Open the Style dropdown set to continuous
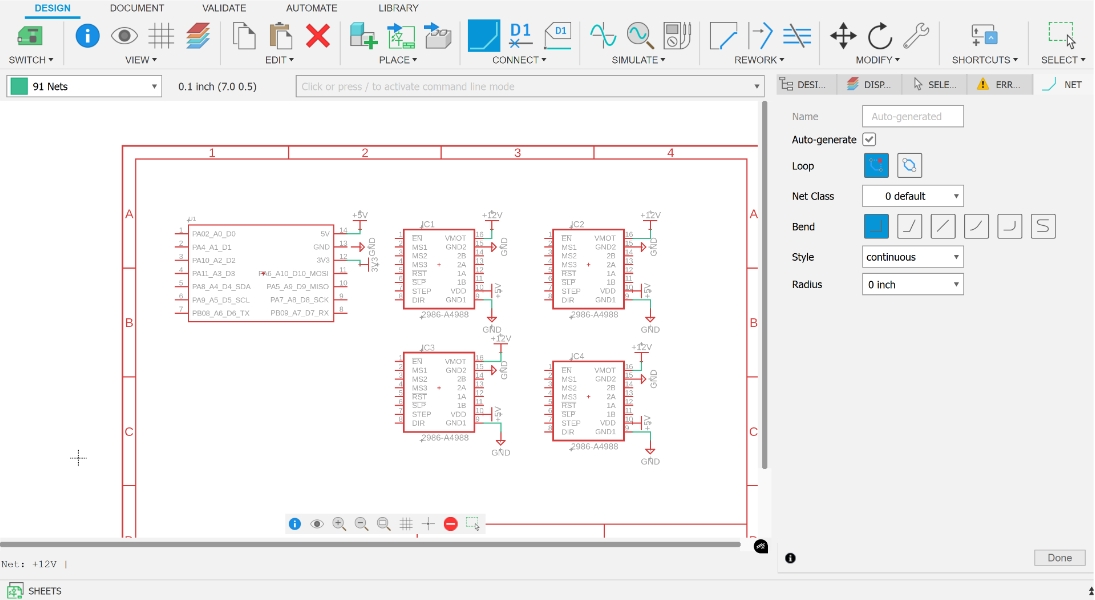Screen dimensions: 1095x600 point(913,257)
